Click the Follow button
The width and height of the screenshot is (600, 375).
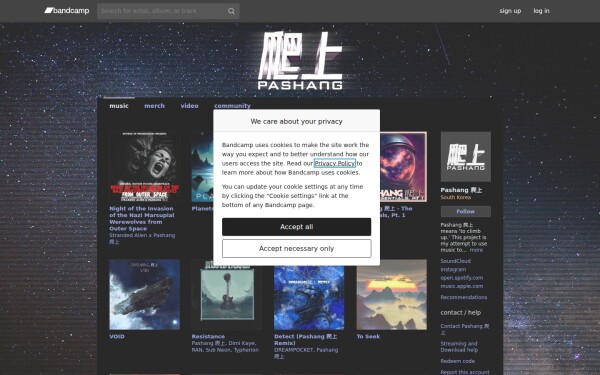tap(466, 211)
